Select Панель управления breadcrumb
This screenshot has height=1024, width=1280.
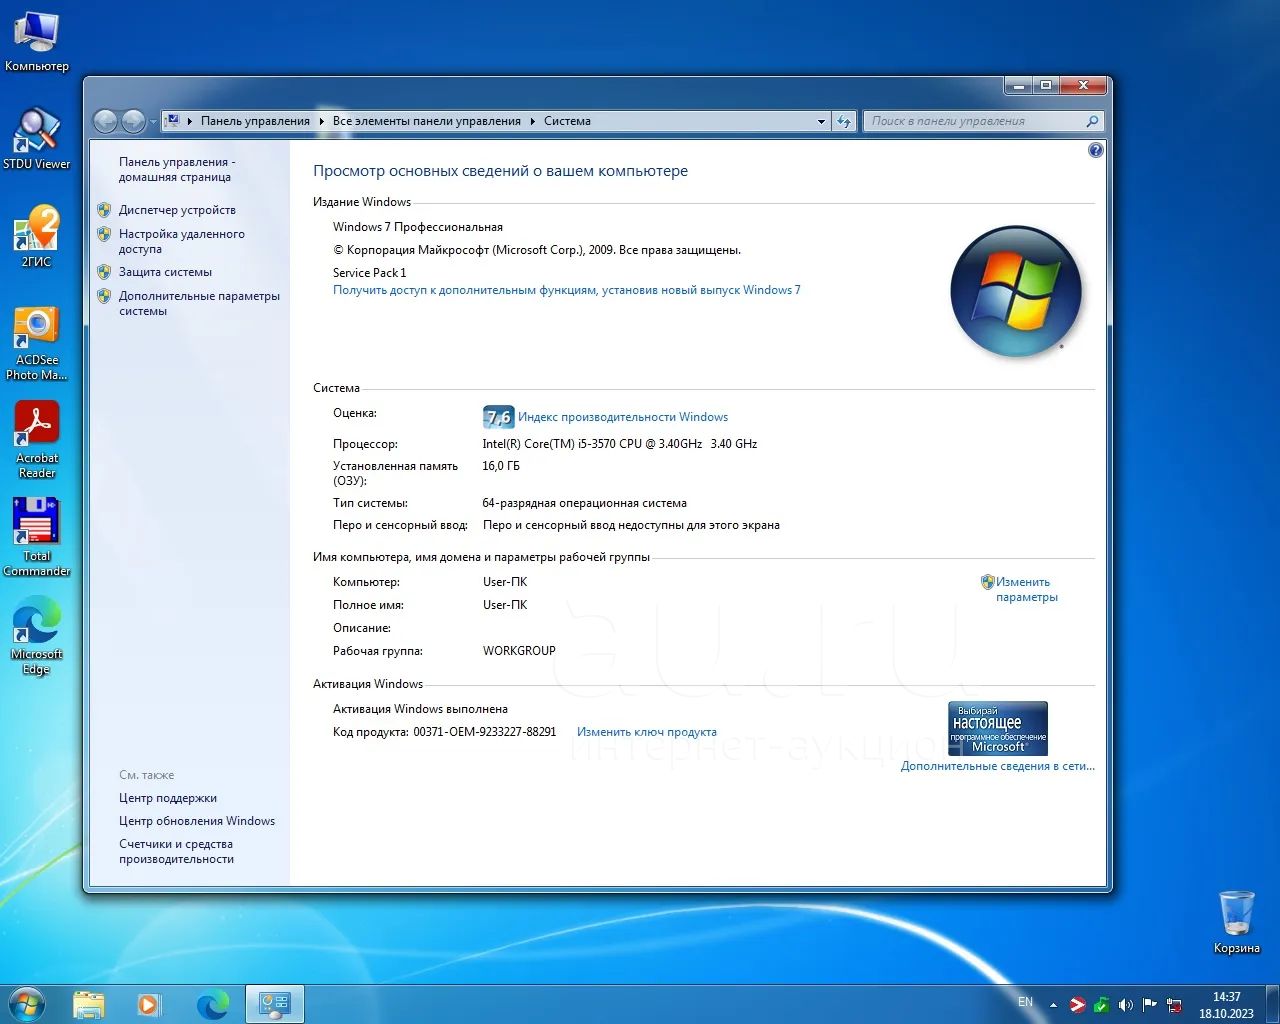(x=255, y=121)
